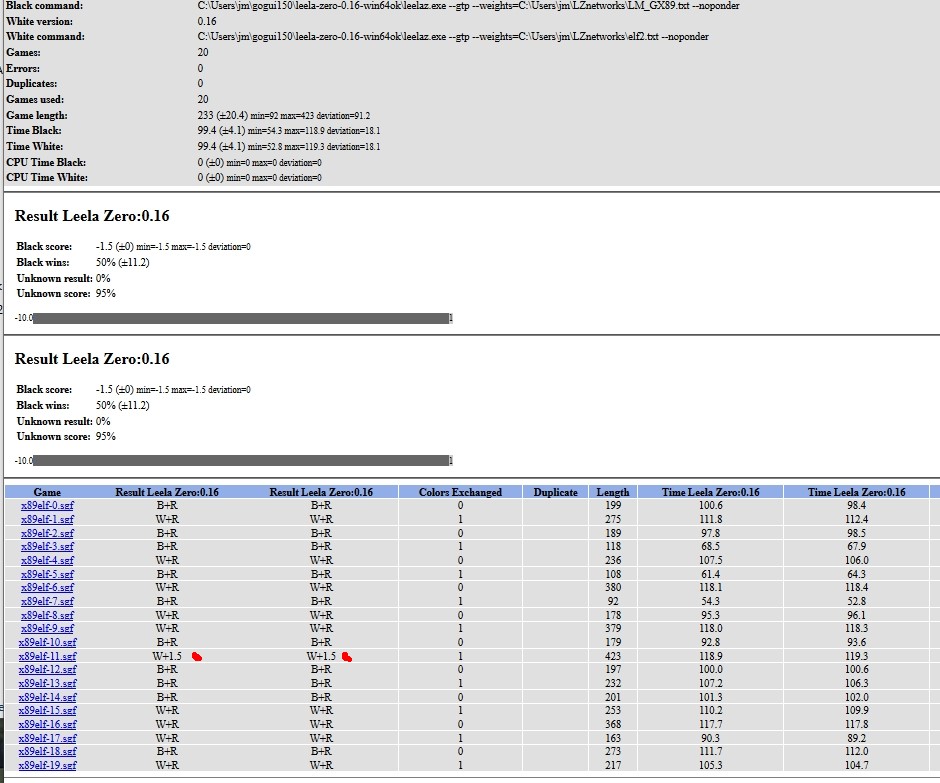
Task: Click time value 68.5 in x89elf-3 row
Action: coord(710,546)
